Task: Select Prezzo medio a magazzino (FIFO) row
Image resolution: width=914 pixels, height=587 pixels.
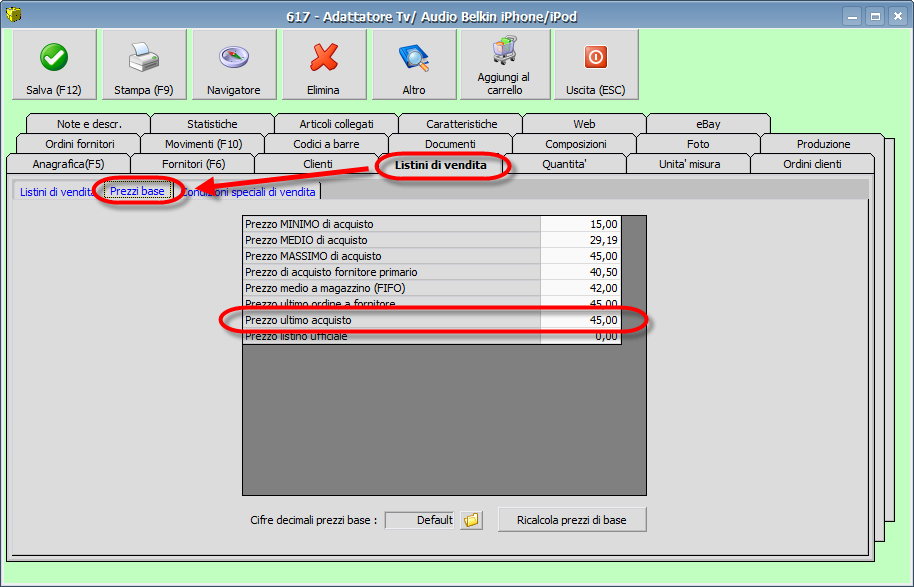Action: 432,288
